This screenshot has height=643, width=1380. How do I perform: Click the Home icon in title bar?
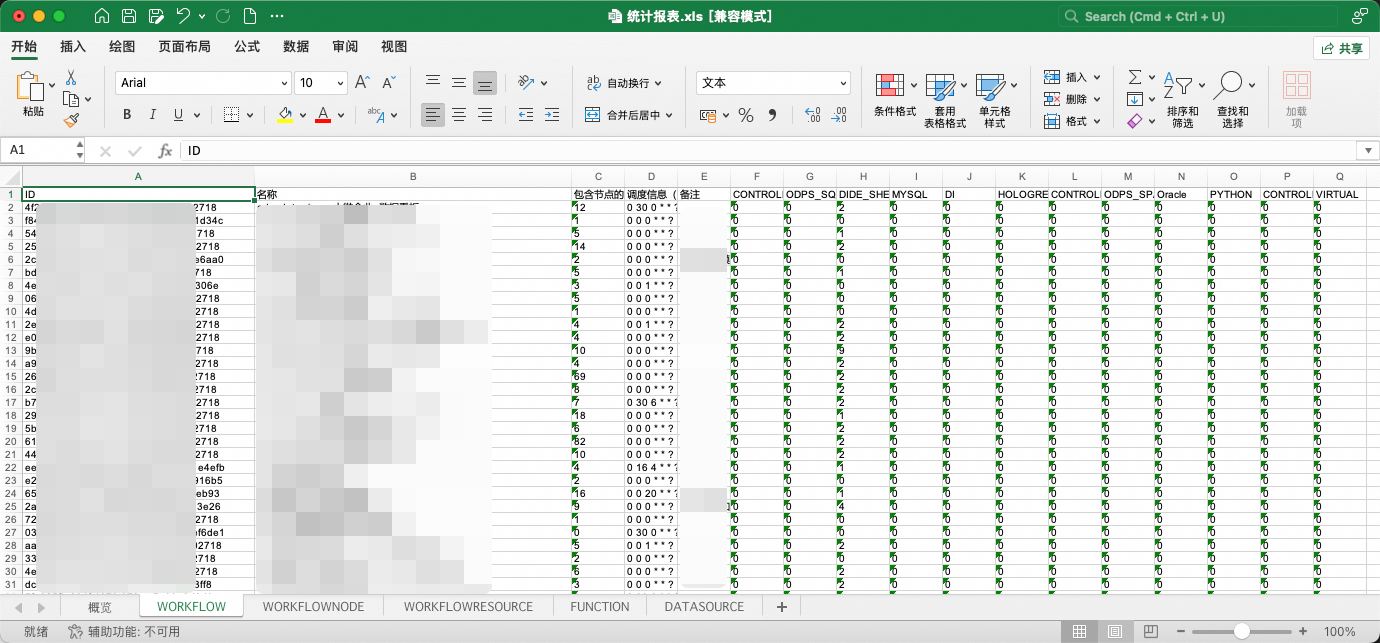click(x=102, y=16)
